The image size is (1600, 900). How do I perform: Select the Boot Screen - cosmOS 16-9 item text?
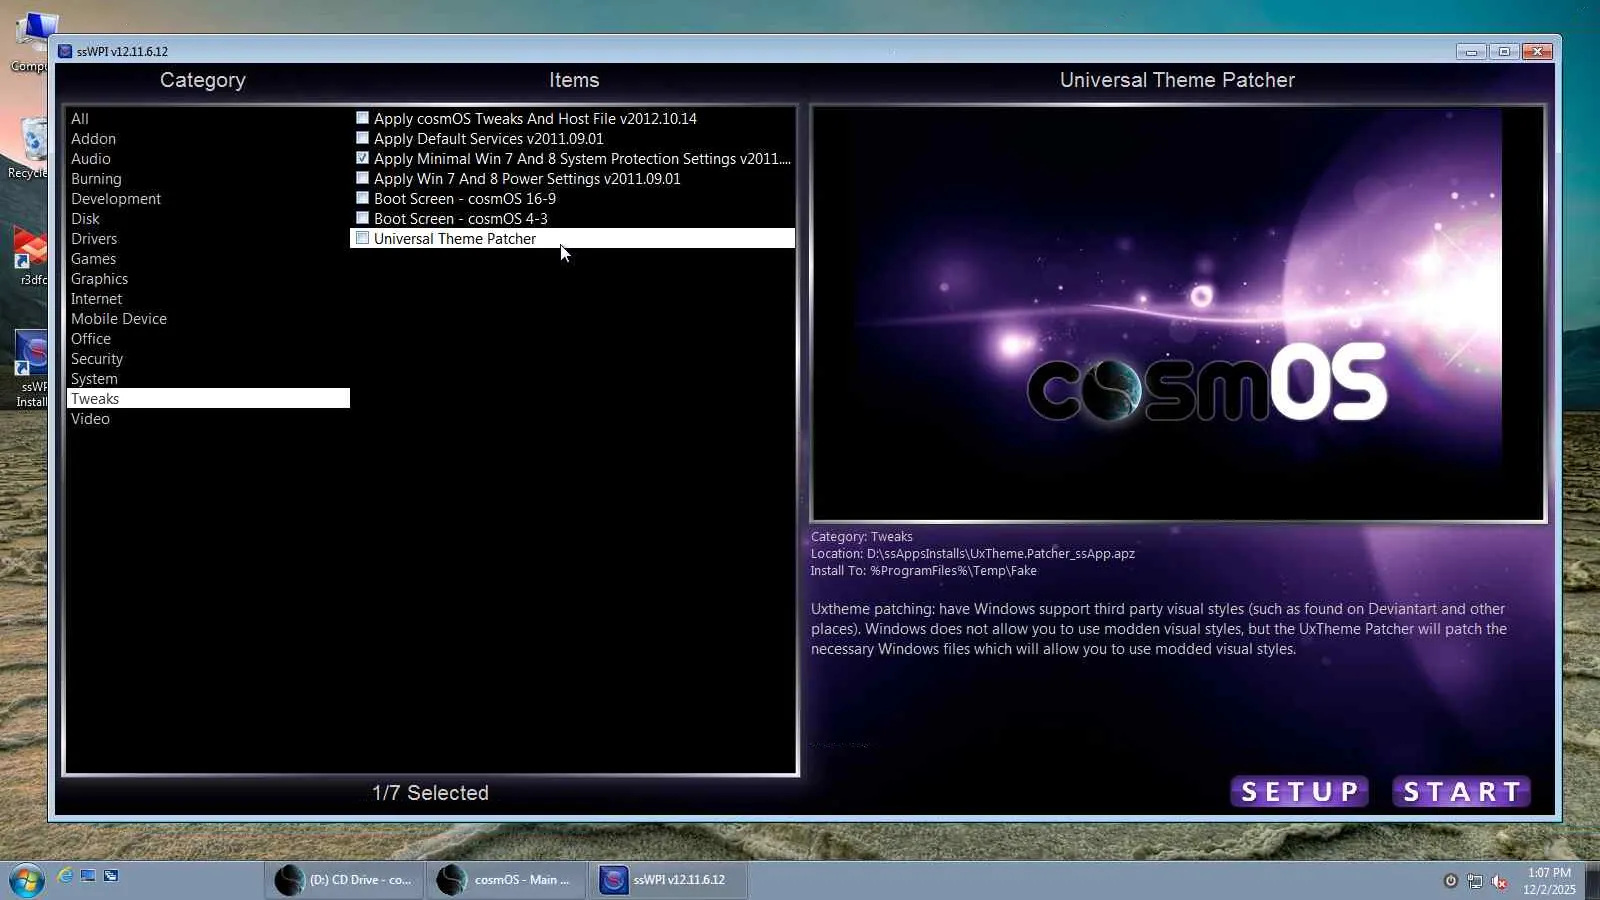465,199
